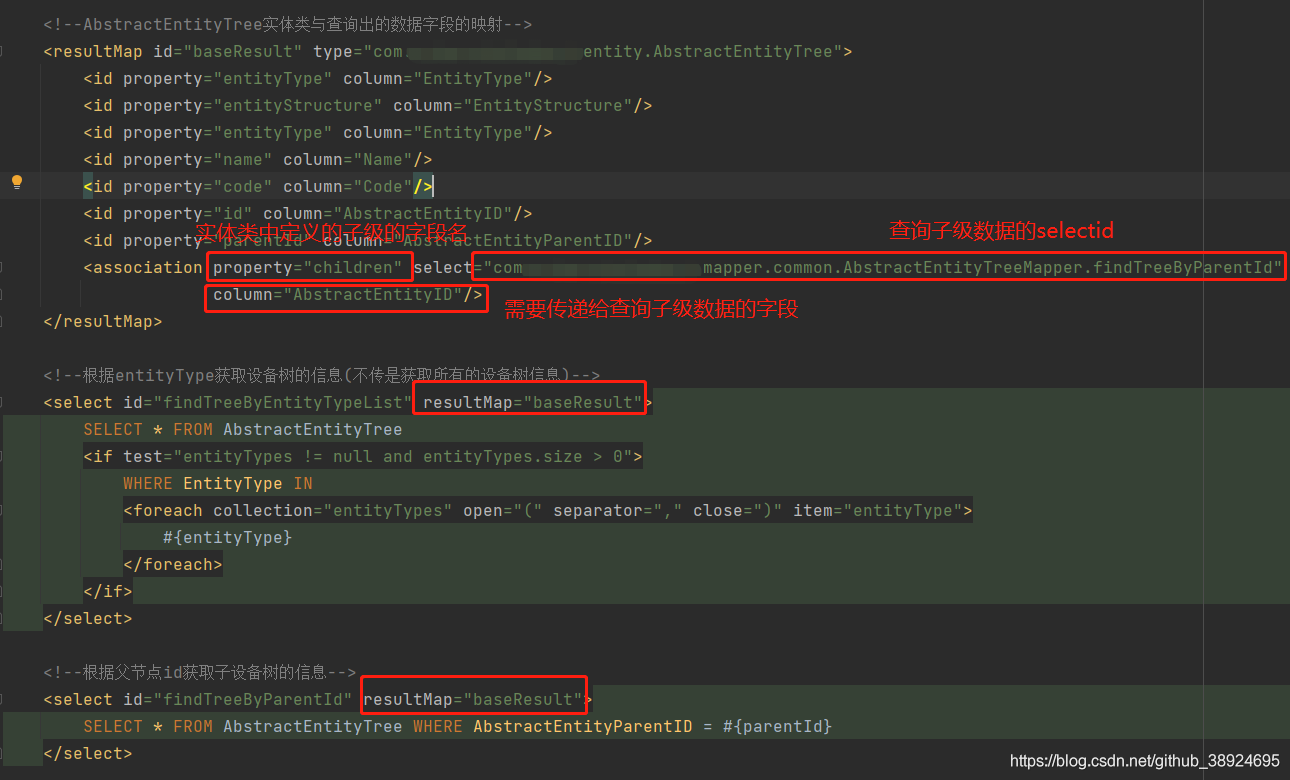This screenshot has width=1290, height=780.
Task: Click the if test="entityTypes != null" tag
Action: pos(363,456)
